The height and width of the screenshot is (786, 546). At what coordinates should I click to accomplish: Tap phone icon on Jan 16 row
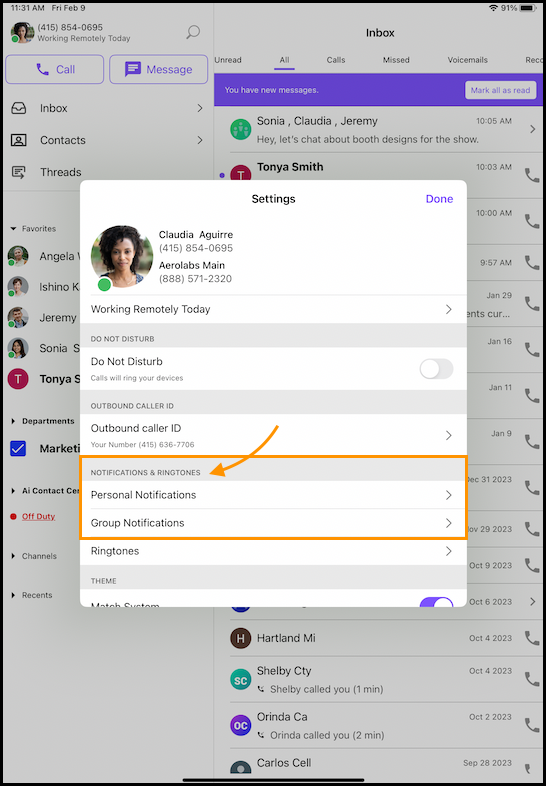(531, 349)
